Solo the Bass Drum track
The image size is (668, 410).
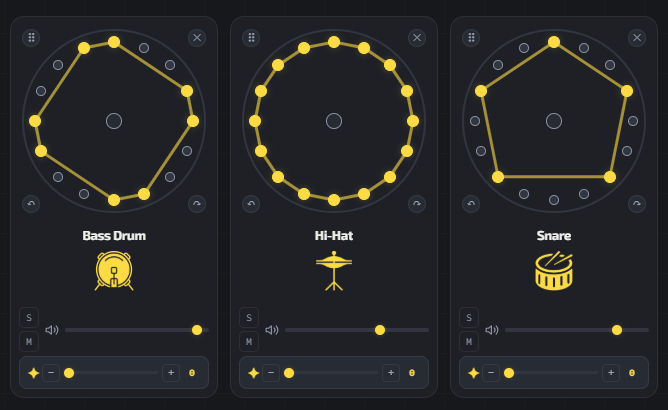(29, 318)
